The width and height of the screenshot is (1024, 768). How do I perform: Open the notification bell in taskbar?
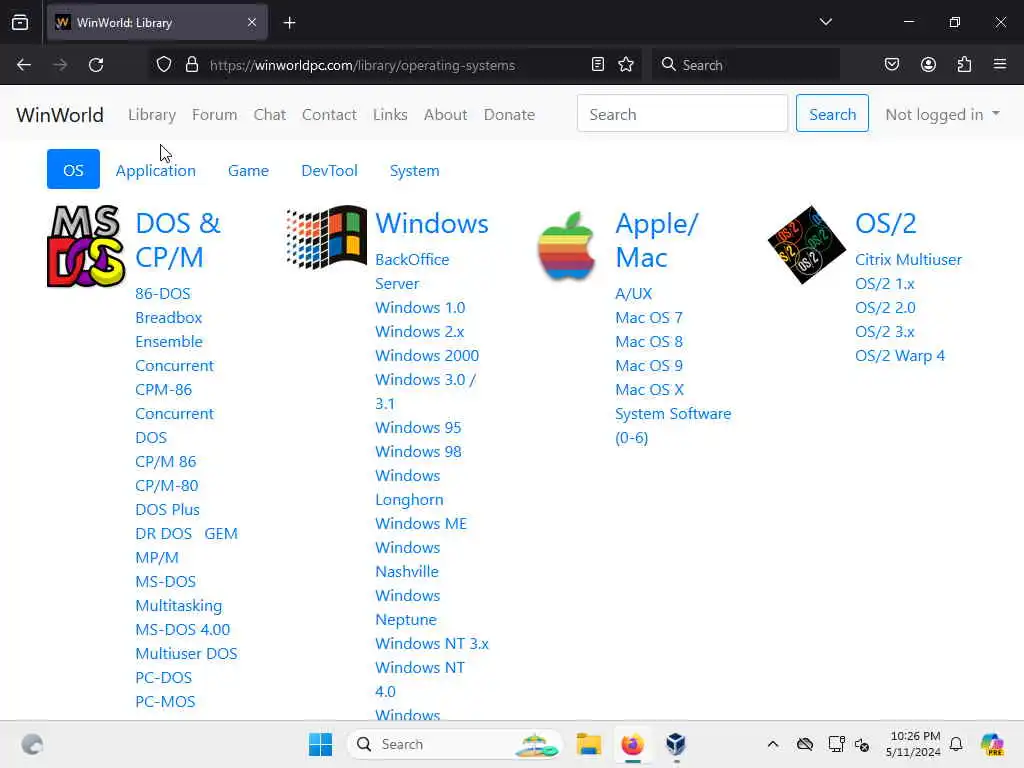(956, 744)
